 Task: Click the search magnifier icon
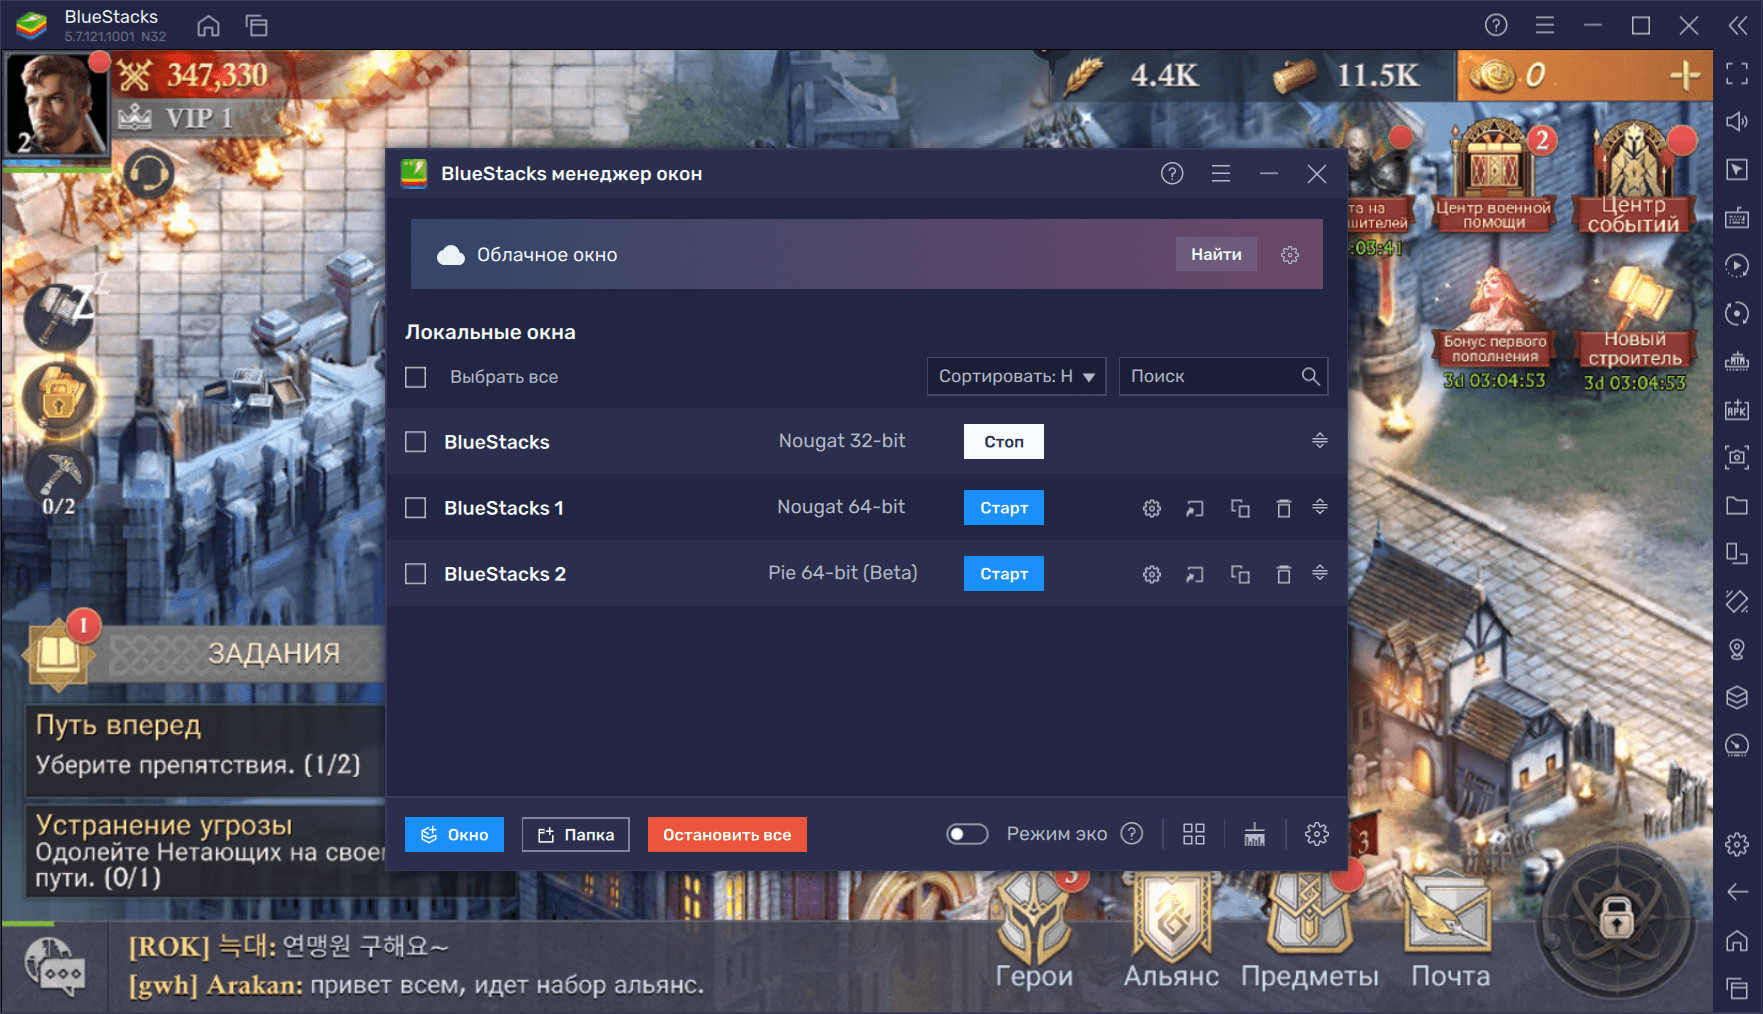coord(1311,376)
